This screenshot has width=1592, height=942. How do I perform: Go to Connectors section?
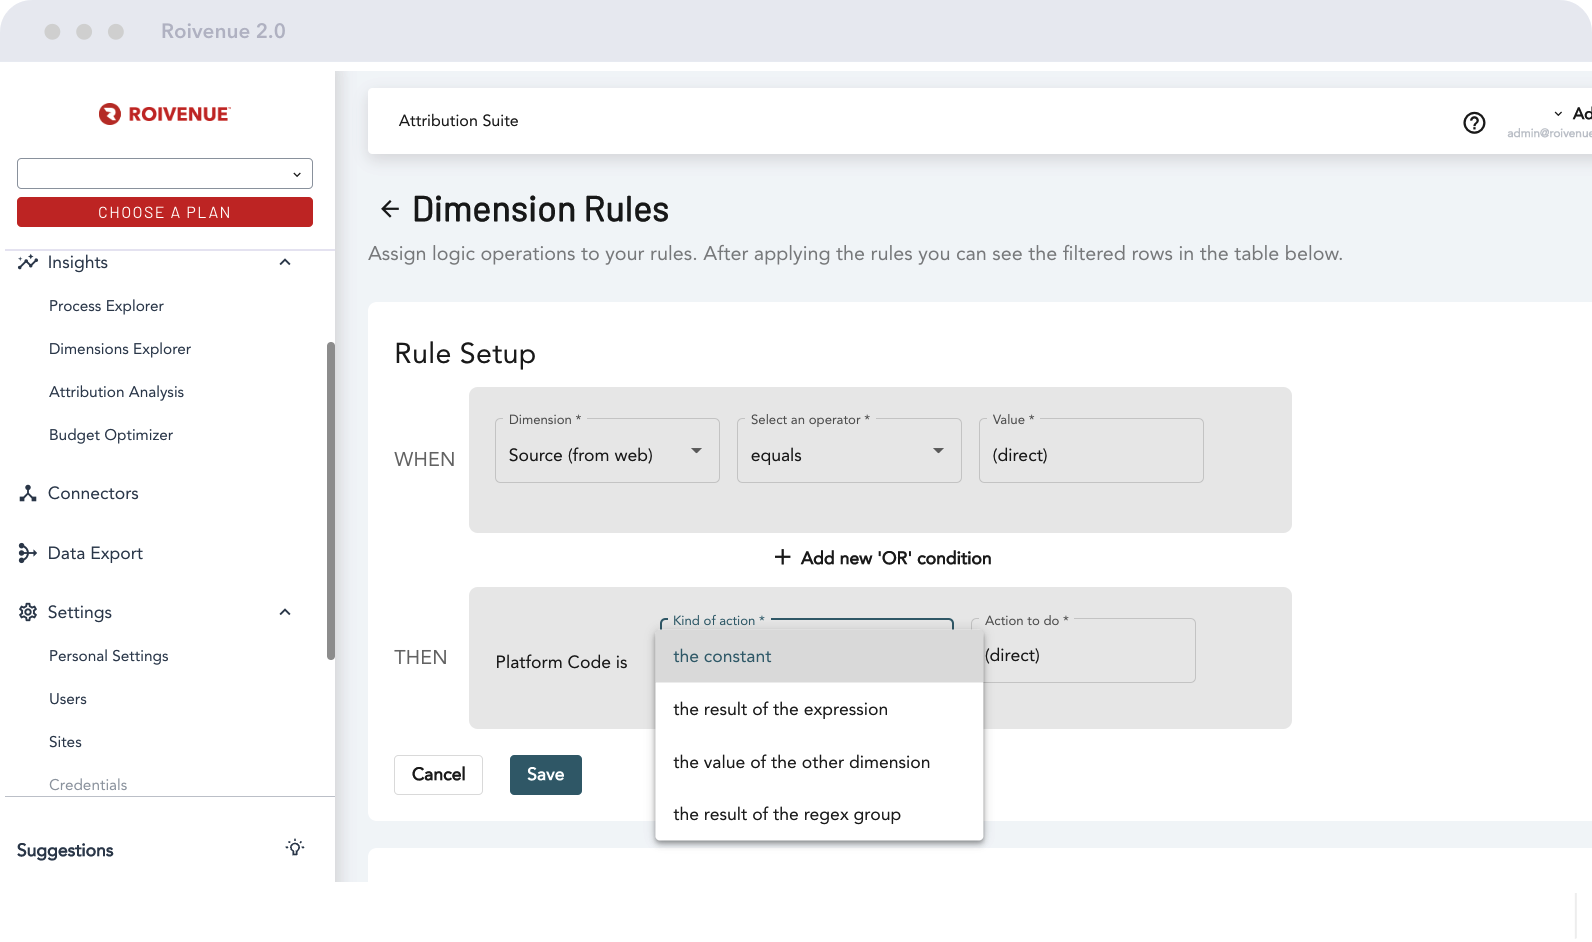click(x=93, y=493)
